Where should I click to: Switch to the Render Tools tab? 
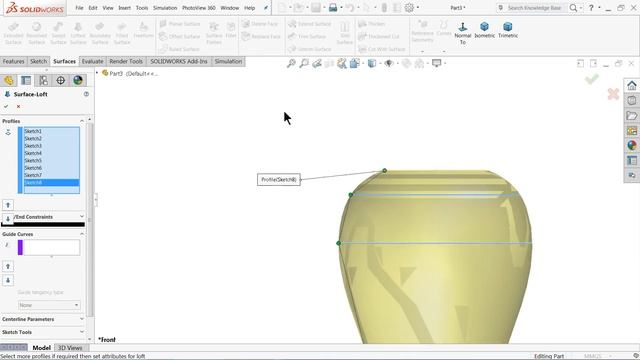126,61
